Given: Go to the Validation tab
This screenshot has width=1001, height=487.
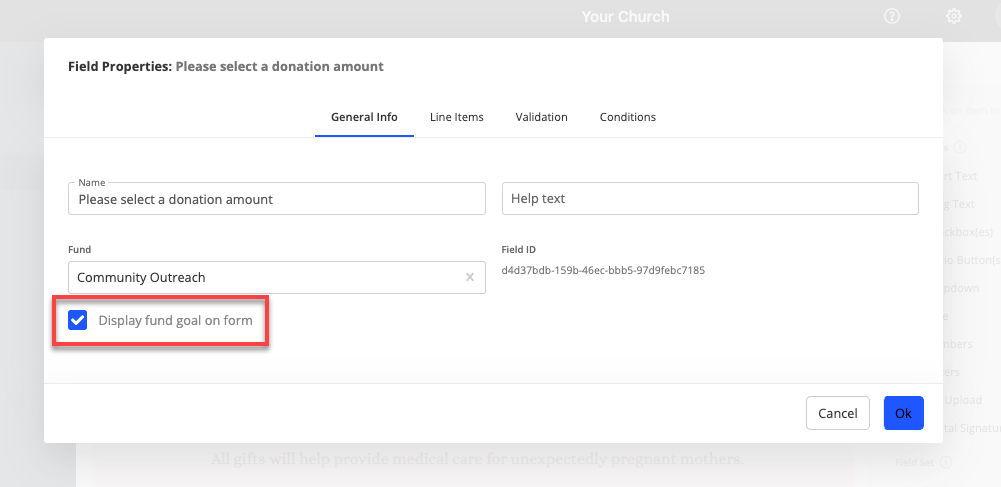Looking at the screenshot, I should 541,117.
